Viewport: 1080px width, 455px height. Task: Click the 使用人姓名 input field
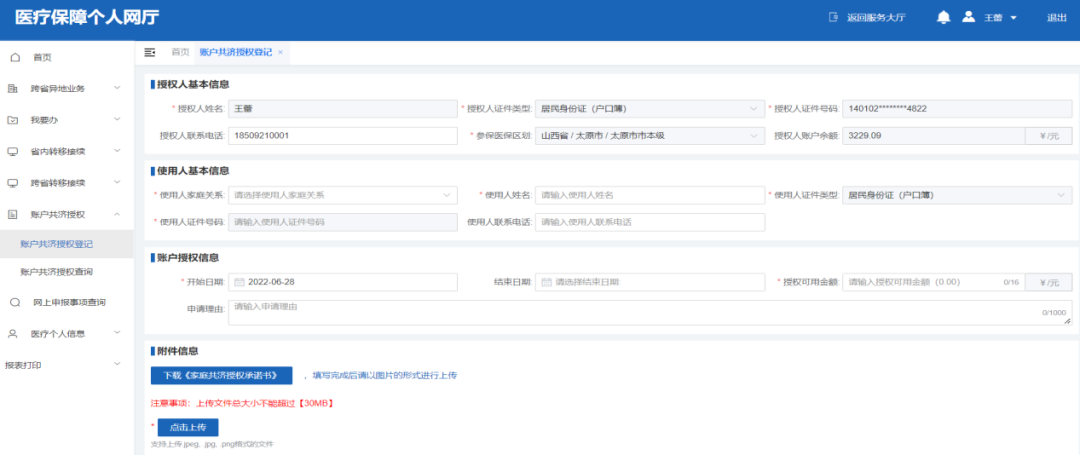649,195
